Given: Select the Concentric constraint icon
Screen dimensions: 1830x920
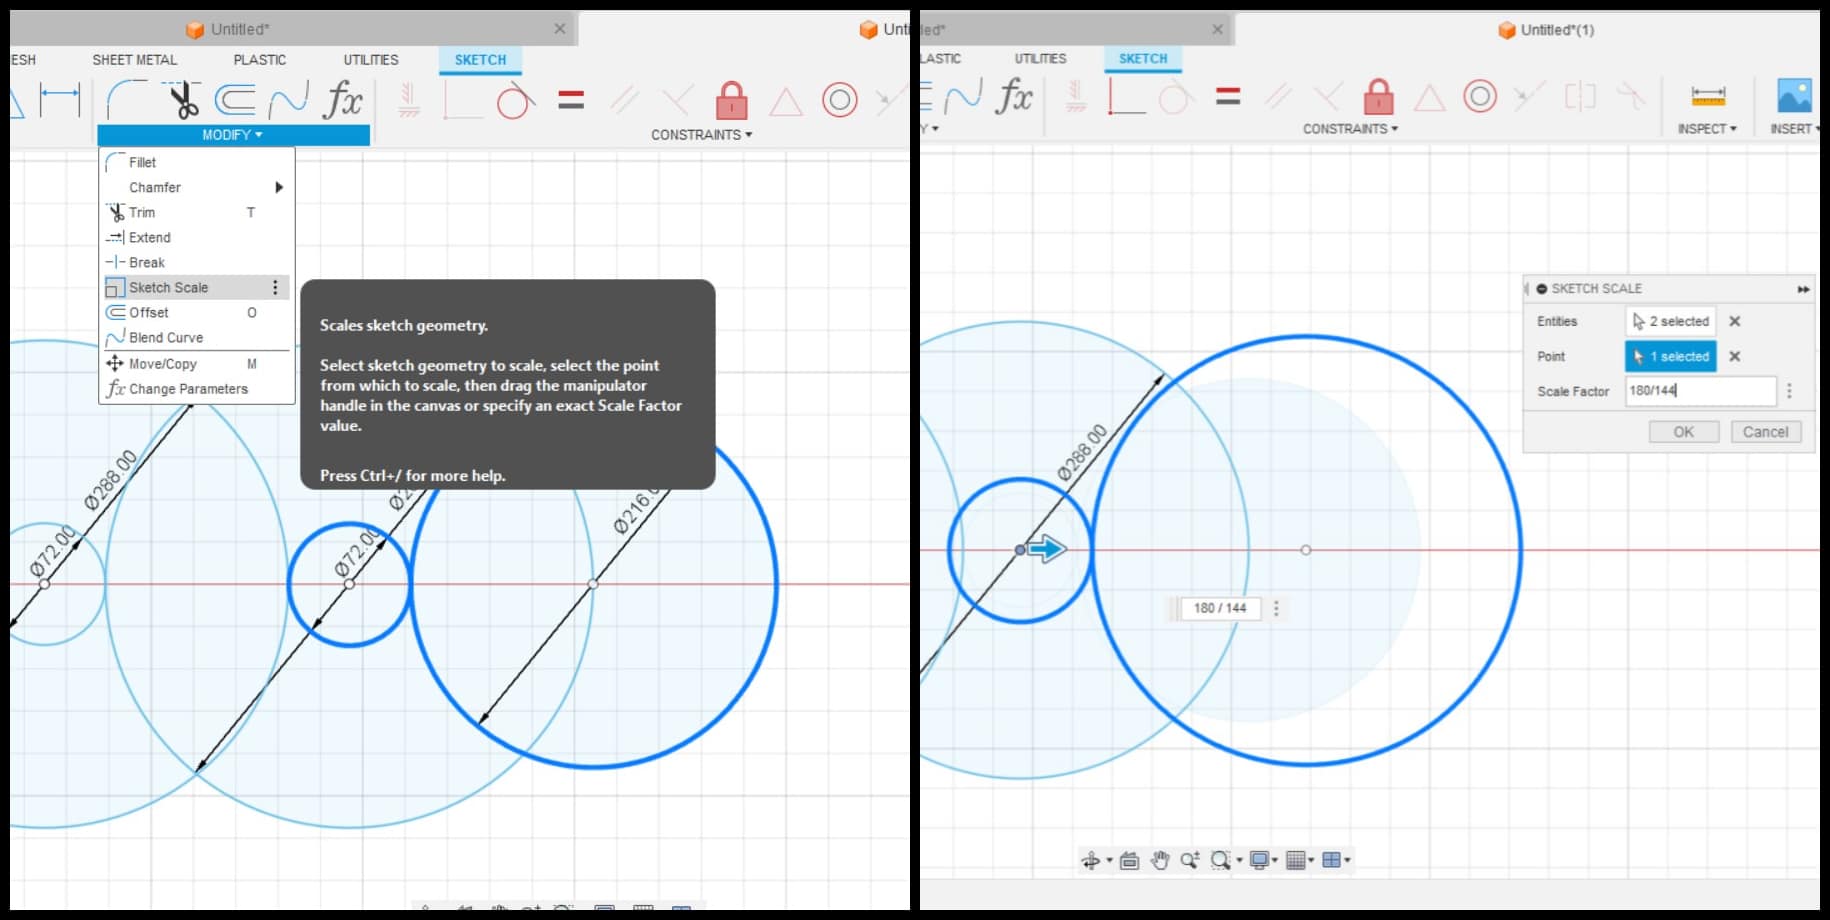Looking at the screenshot, I should coord(841,100).
